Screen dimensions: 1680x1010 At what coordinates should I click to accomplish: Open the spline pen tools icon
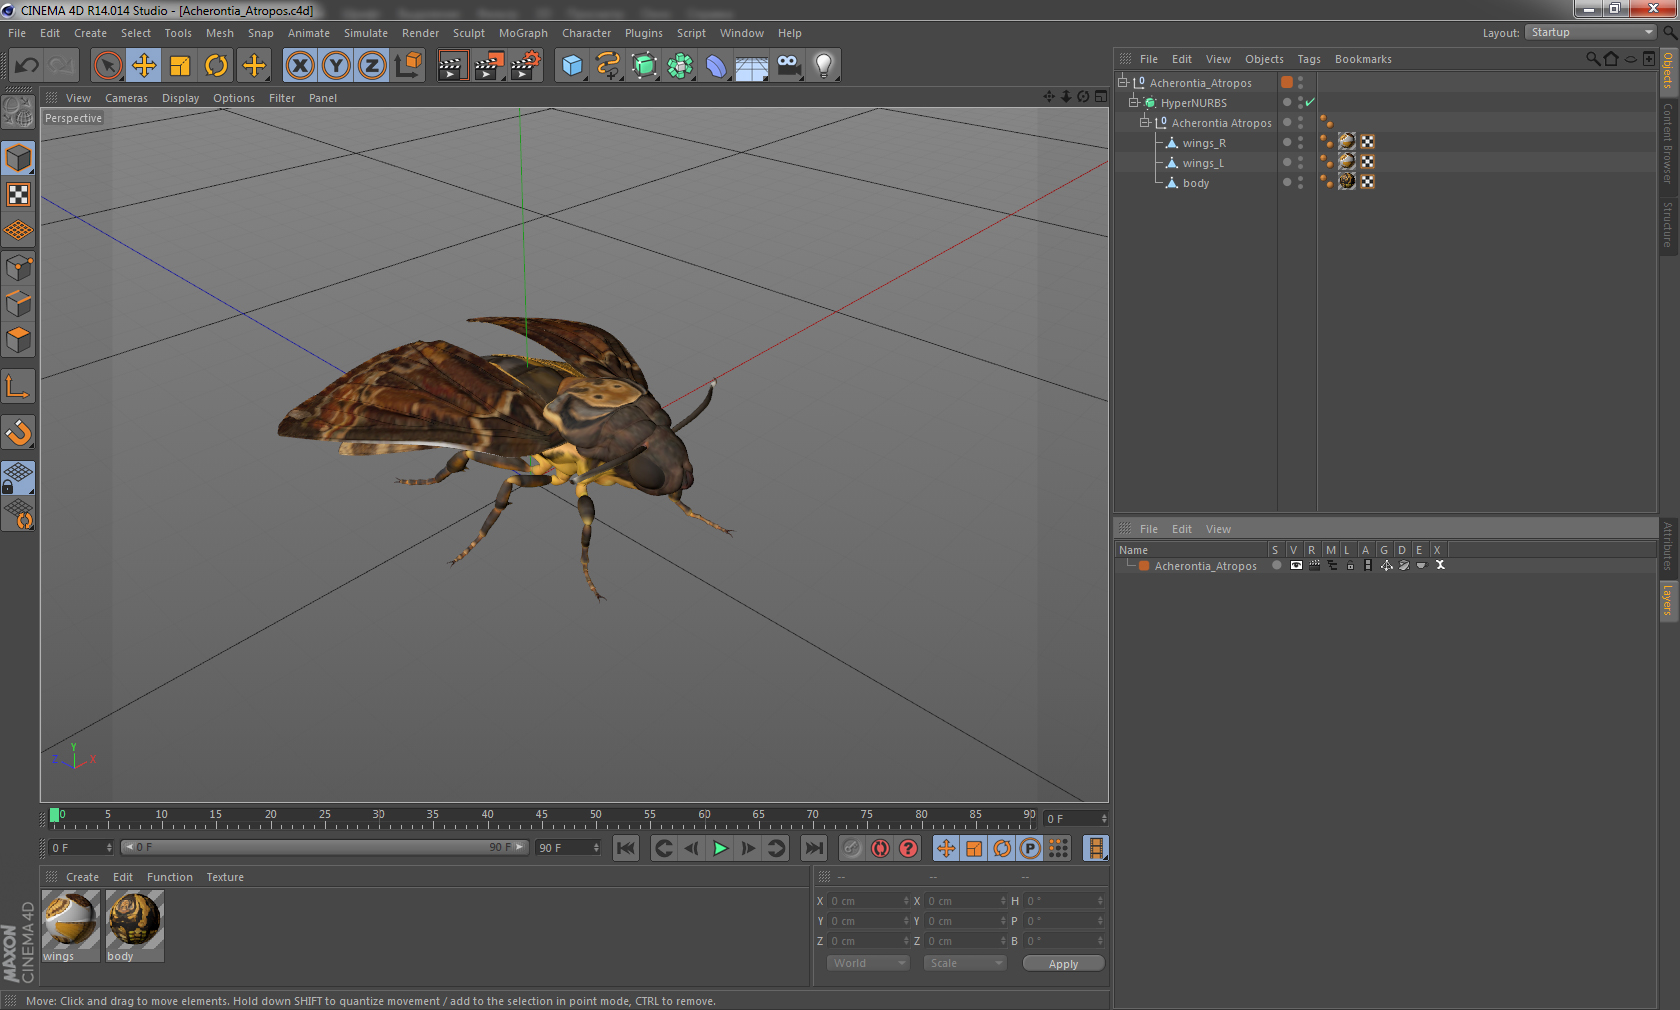click(608, 66)
